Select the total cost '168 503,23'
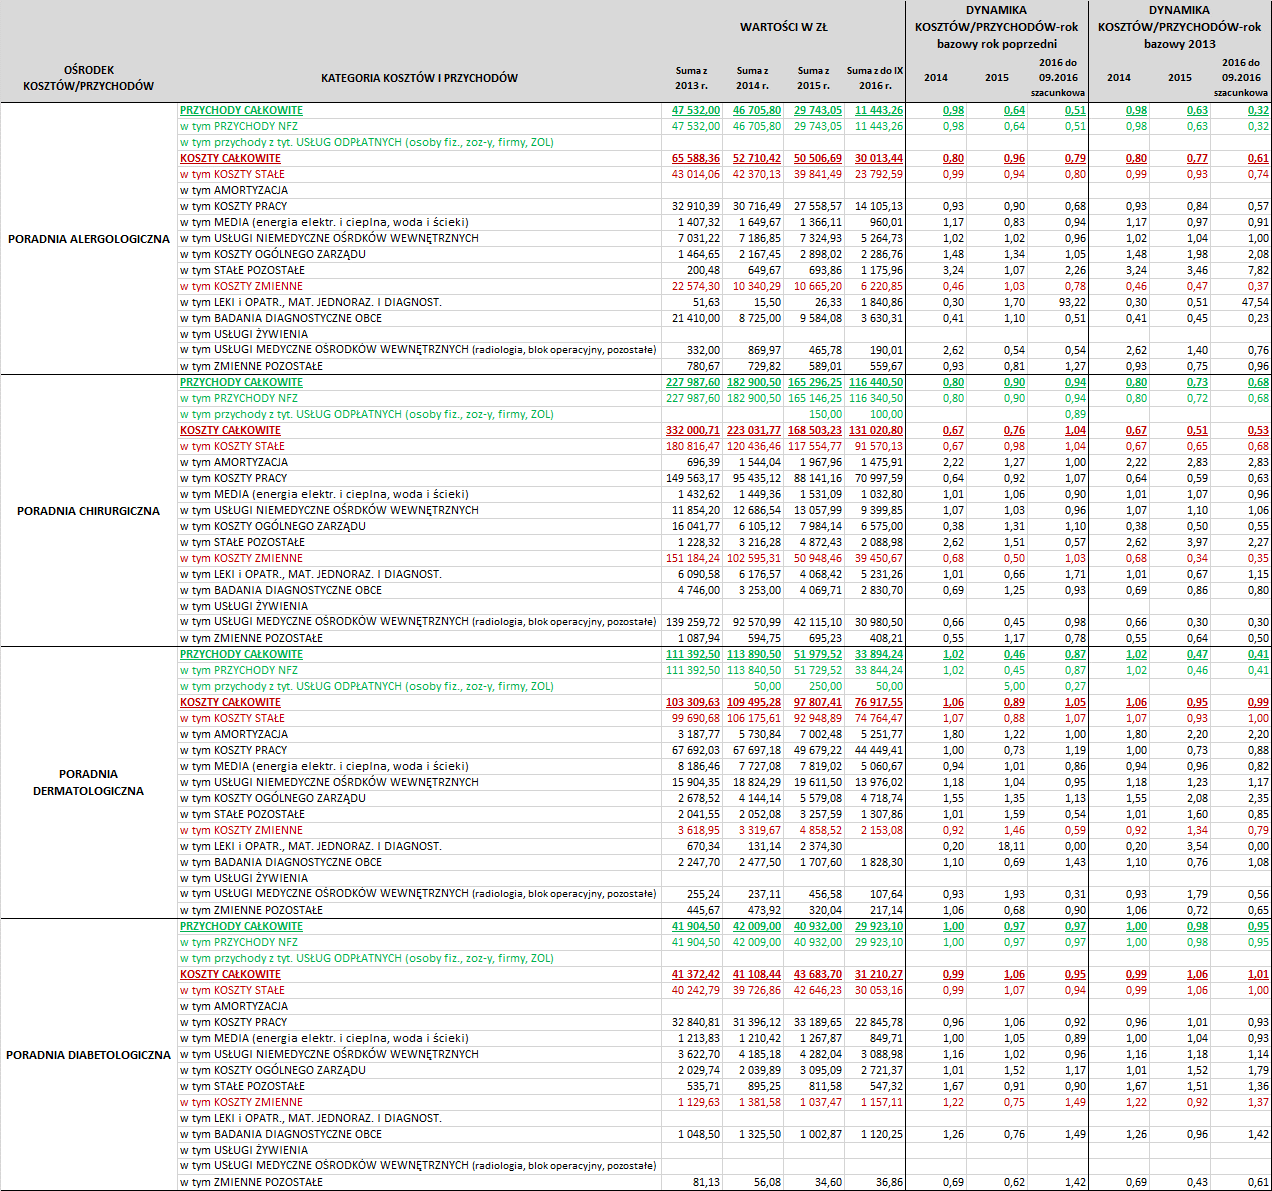The height and width of the screenshot is (1191, 1272). point(814,430)
